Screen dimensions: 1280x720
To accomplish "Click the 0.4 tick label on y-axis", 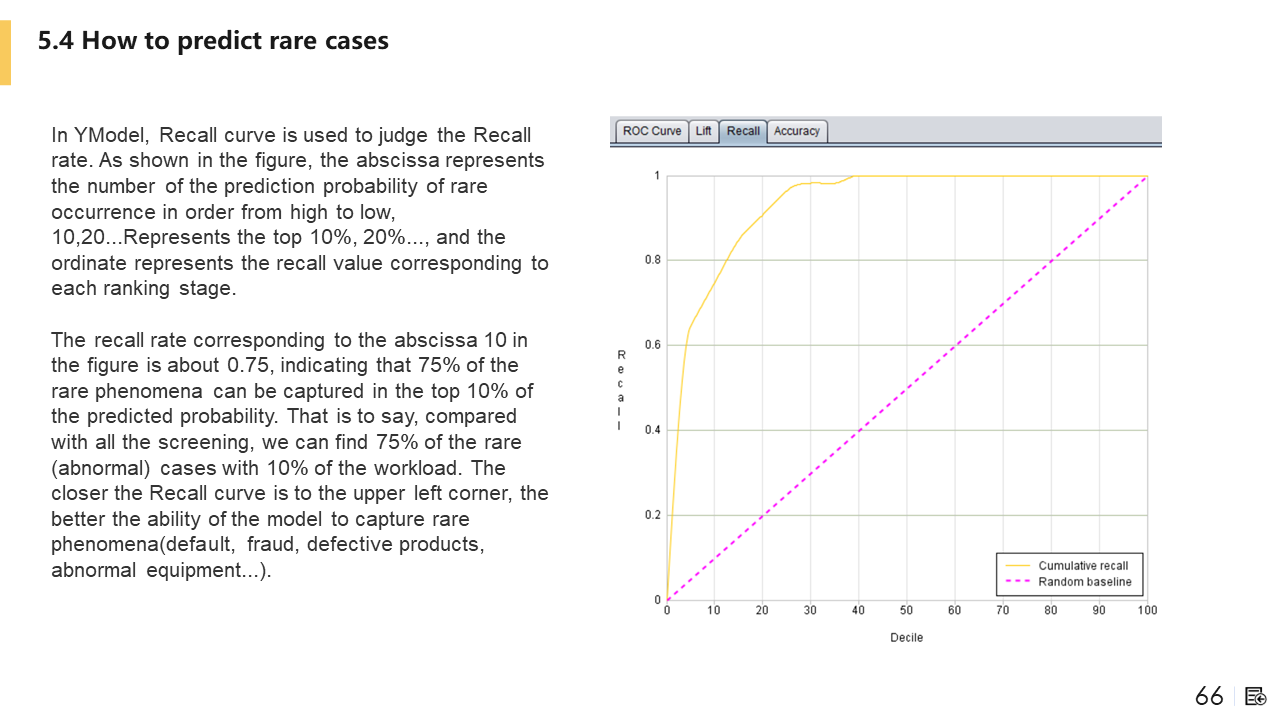I will 651,430.
